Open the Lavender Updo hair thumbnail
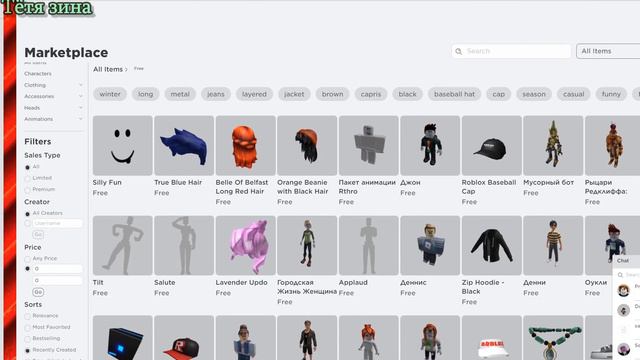The image size is (640, 360). tap(246, 245)
